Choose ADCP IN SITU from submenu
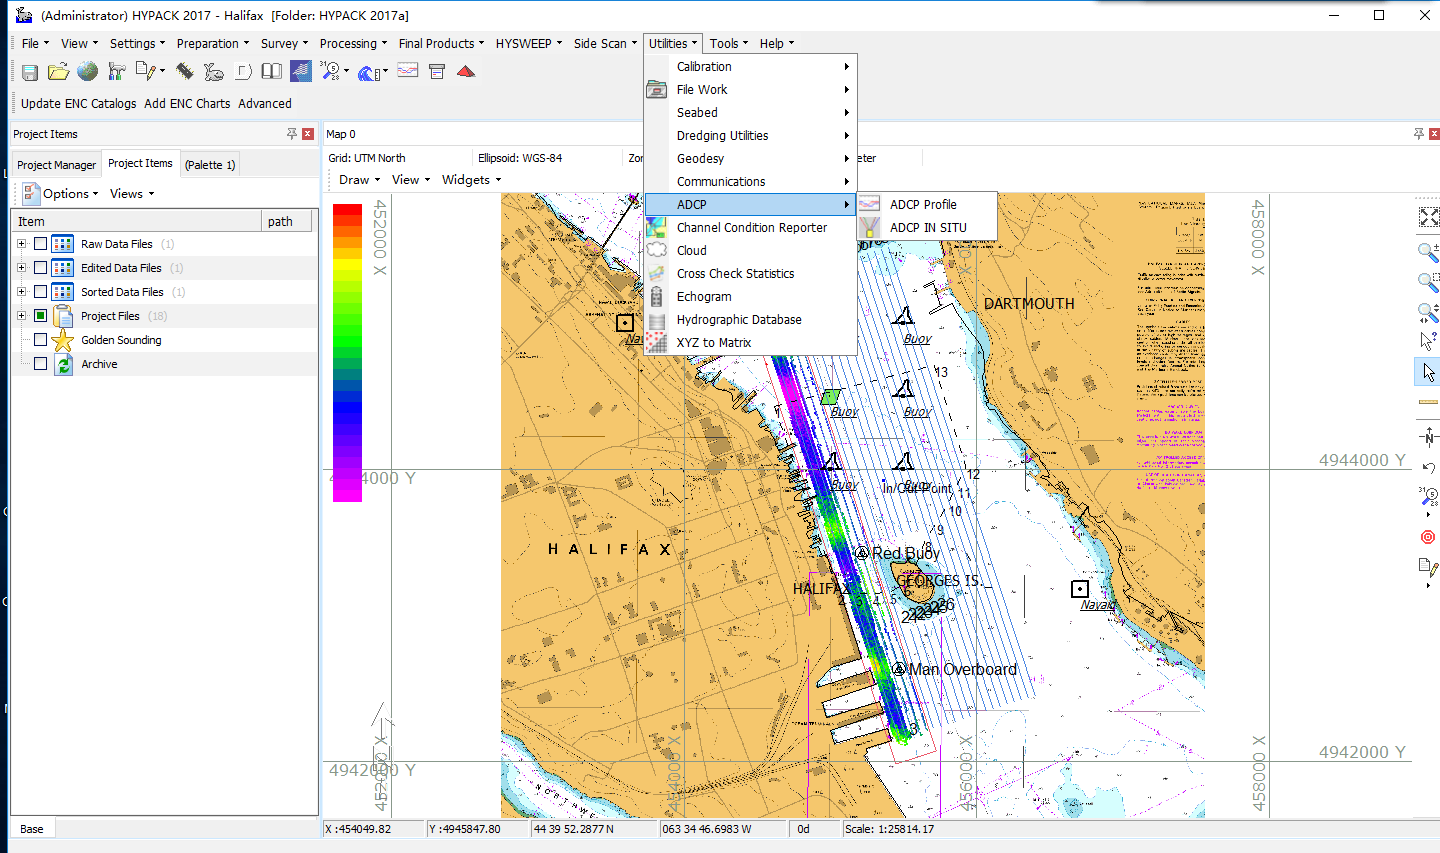Viewport: 1440px width, 853px height. (927, 228)
